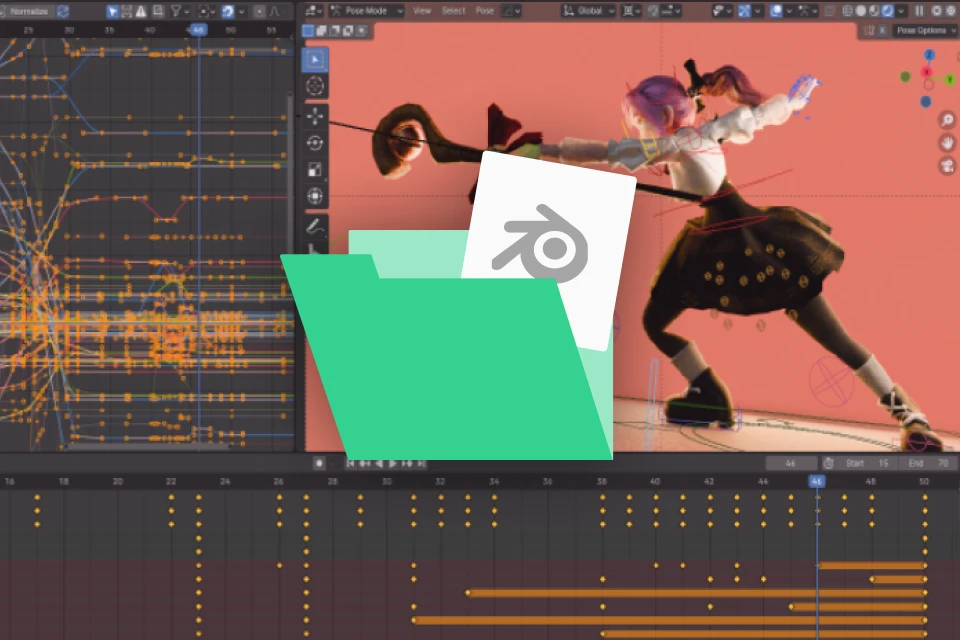The width and height of the screenshot is (960, 640).
Task: Jump to last frame playback button
Action: [x=421, y=464]
